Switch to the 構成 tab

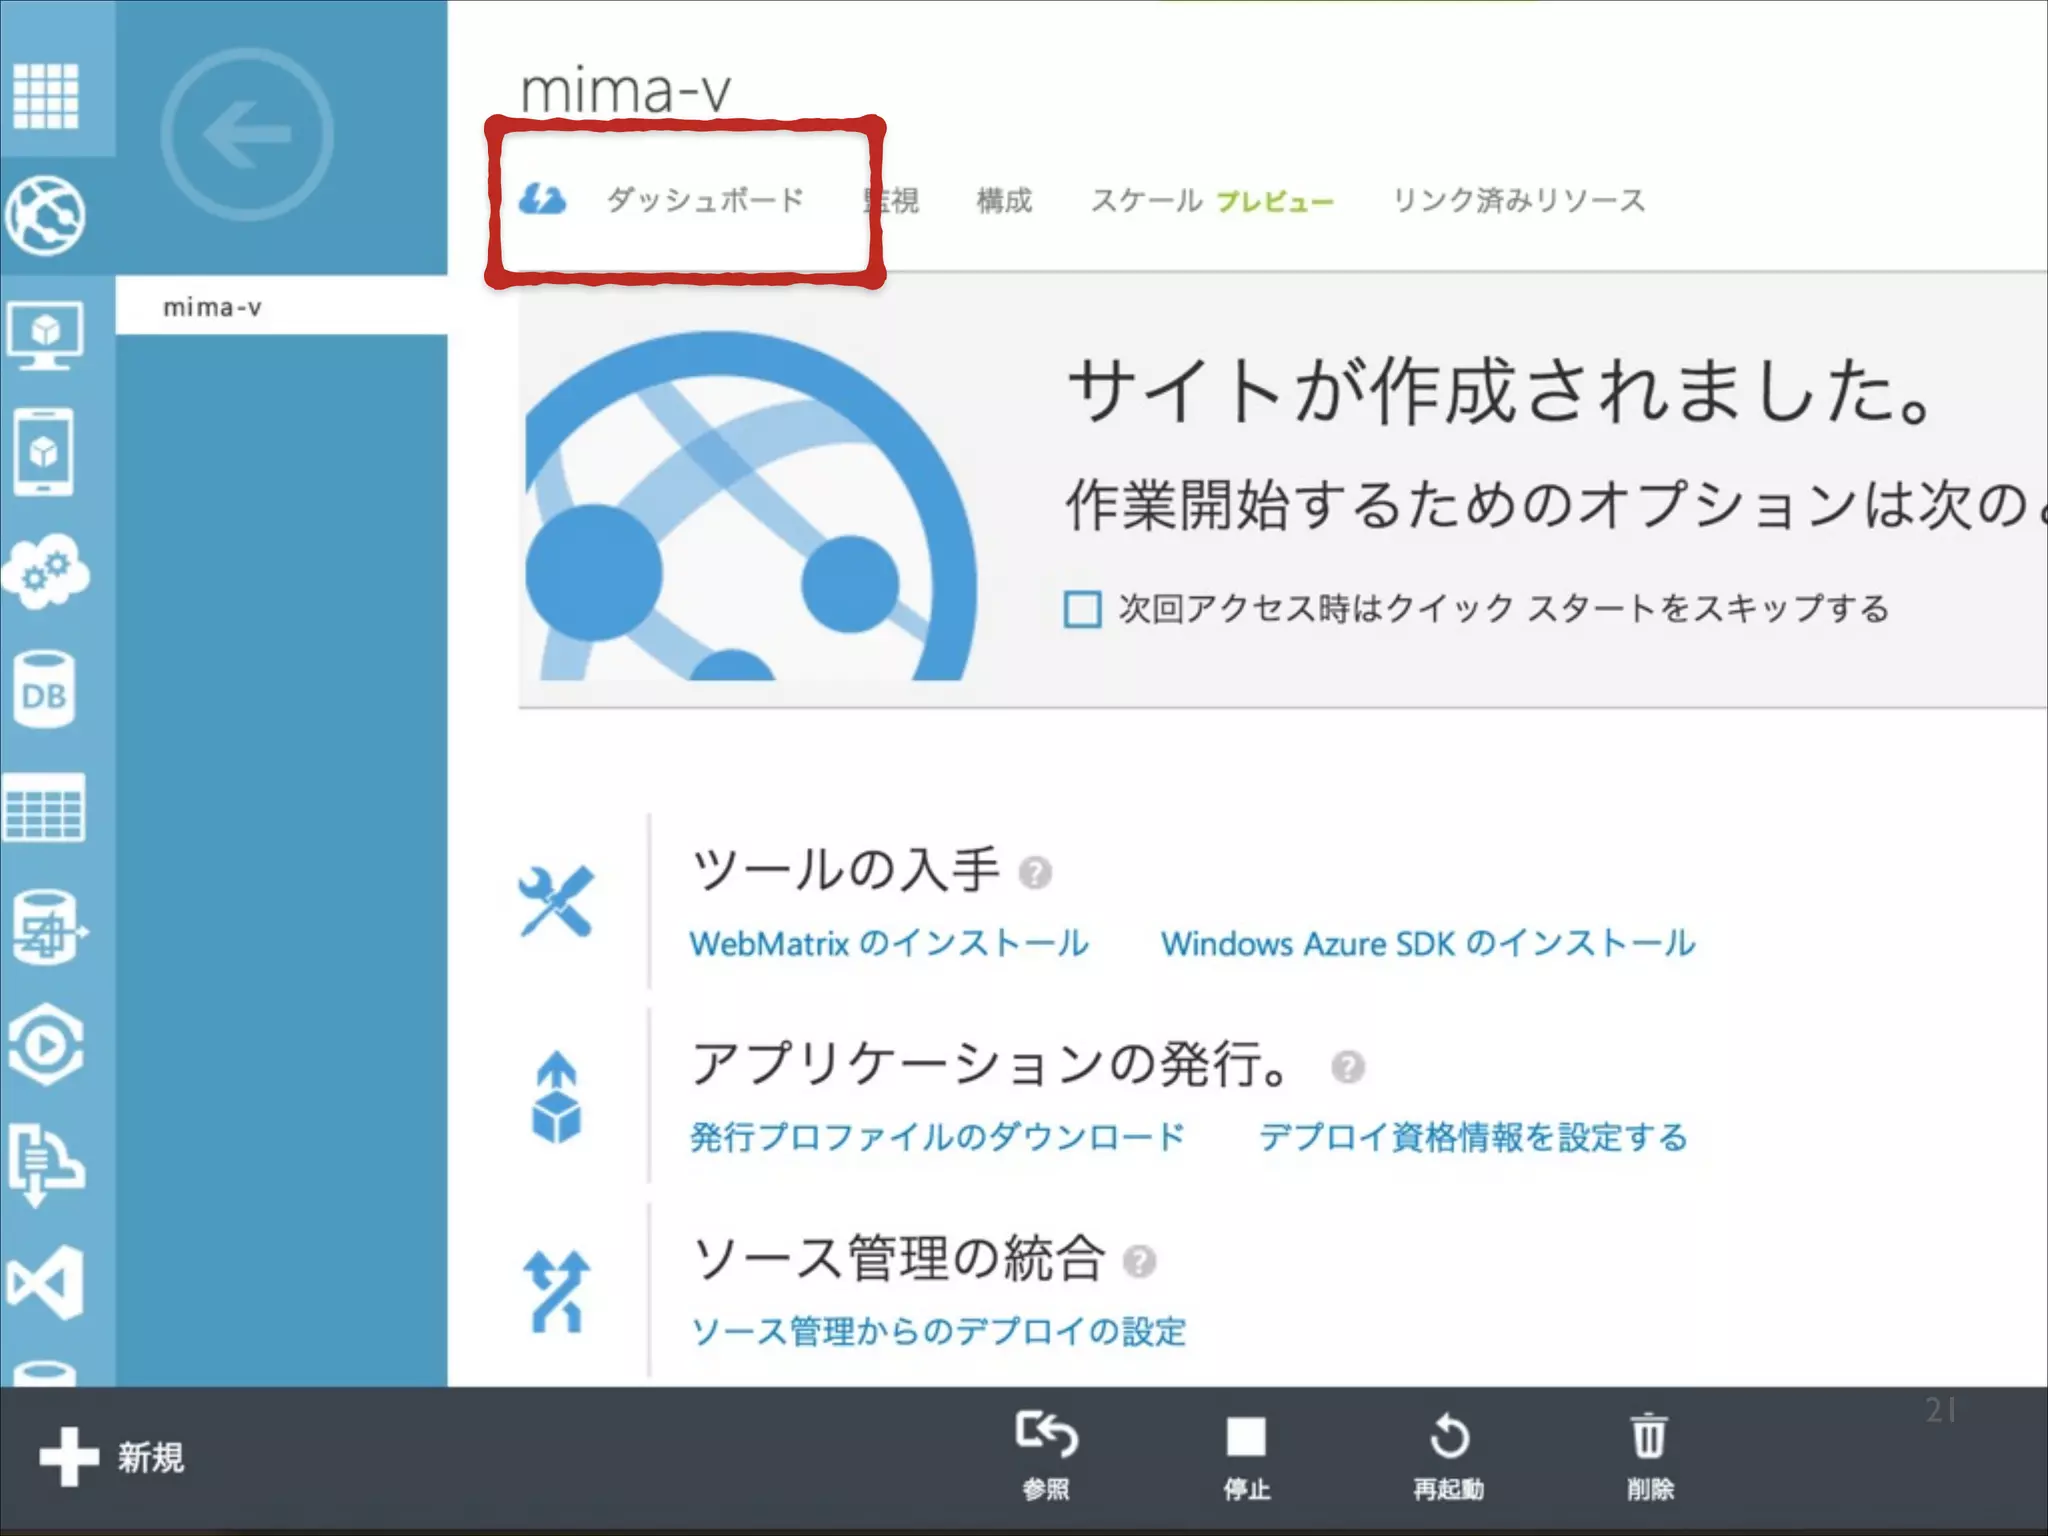pos(1004,201)
